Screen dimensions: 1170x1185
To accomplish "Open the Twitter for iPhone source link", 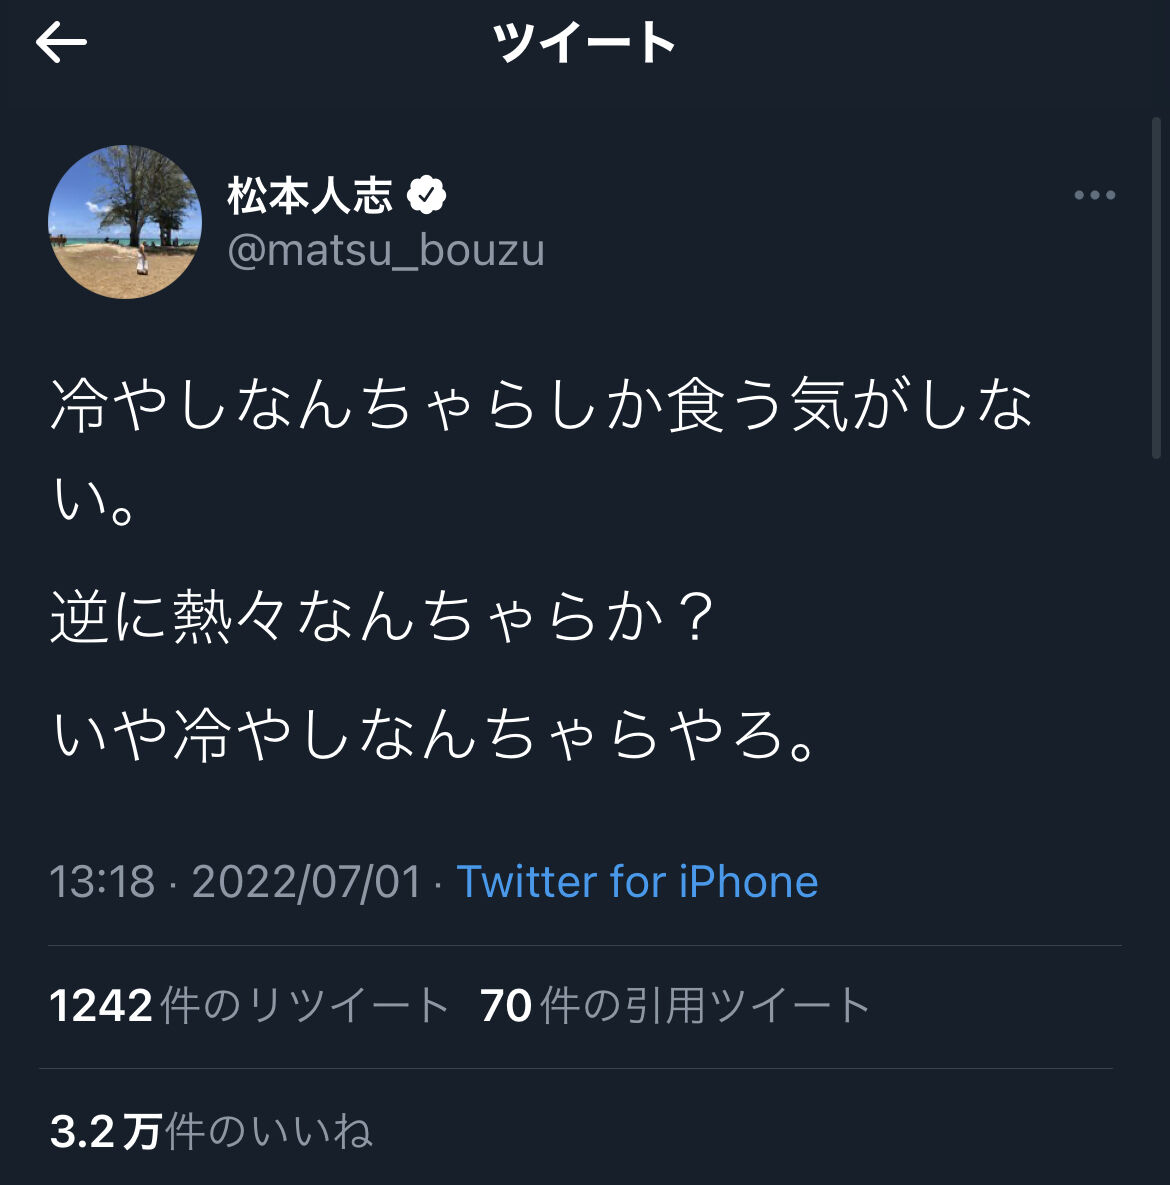I will [637, 882].
